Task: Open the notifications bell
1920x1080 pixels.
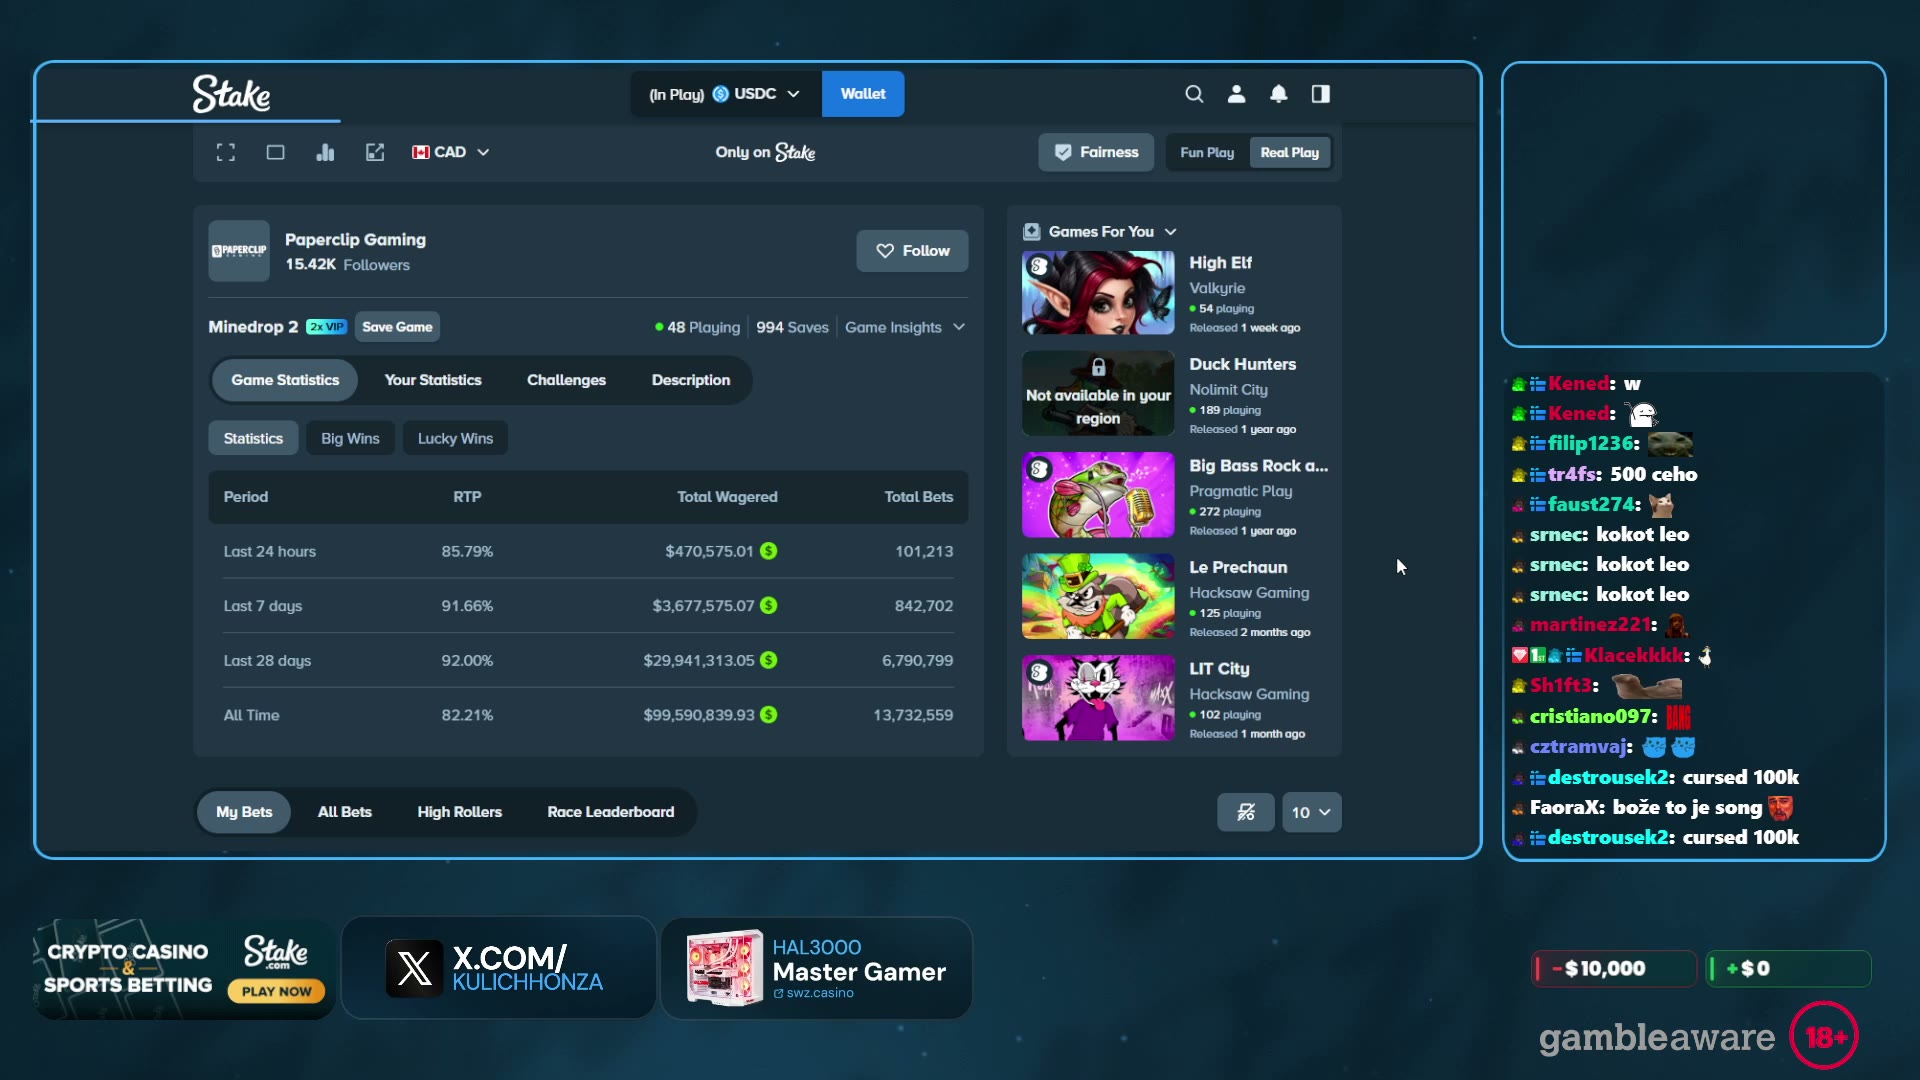Action: click(1279, 94)
